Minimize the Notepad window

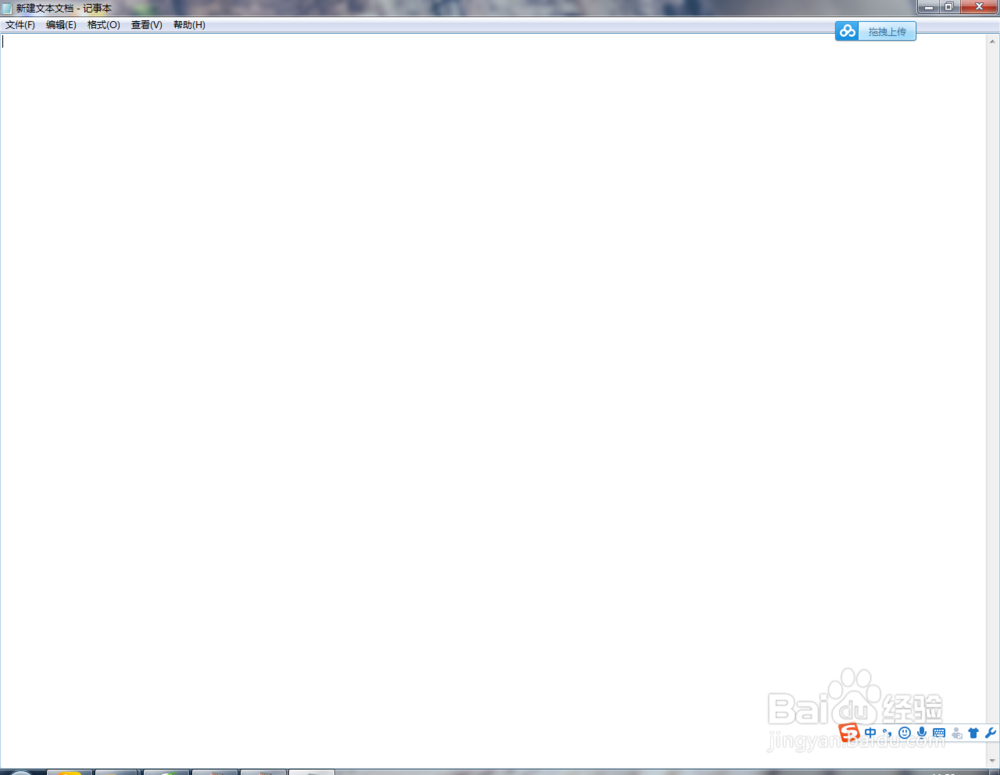click(x=929, y=7)
